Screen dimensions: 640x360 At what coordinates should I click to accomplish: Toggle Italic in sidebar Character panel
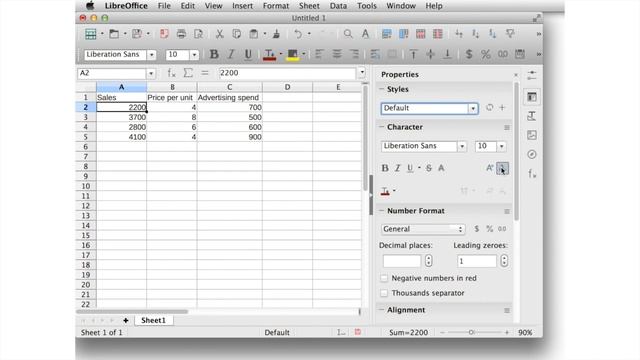point(397,168)
